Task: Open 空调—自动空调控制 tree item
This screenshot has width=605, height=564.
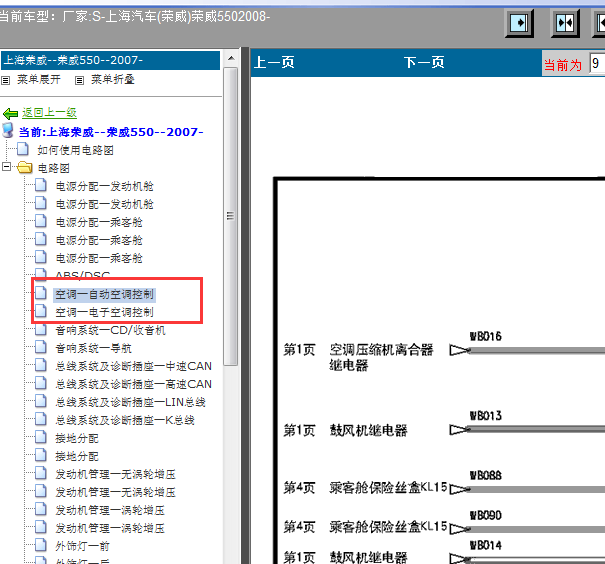Action: click(105, 294)
